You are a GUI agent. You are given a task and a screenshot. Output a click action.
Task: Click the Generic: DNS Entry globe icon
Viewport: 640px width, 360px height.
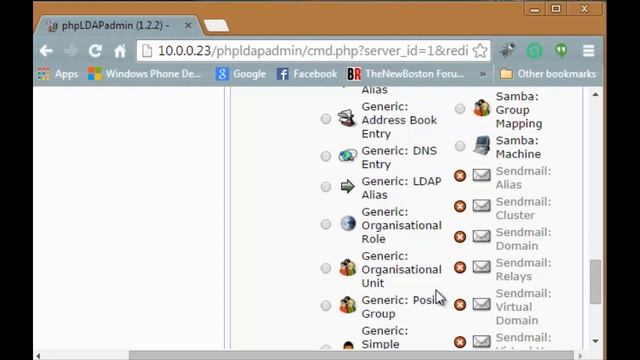(348, 156)
